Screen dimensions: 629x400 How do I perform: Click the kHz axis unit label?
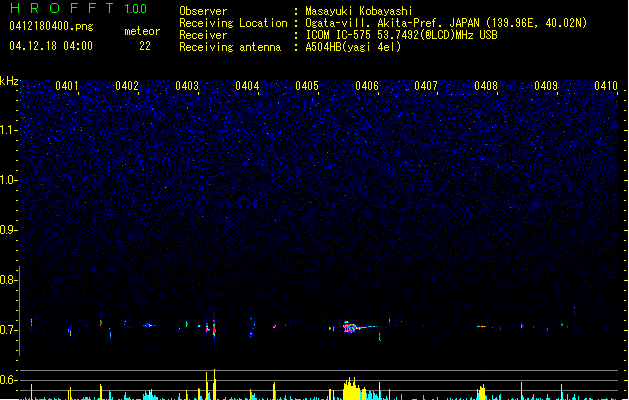[9, 81]
